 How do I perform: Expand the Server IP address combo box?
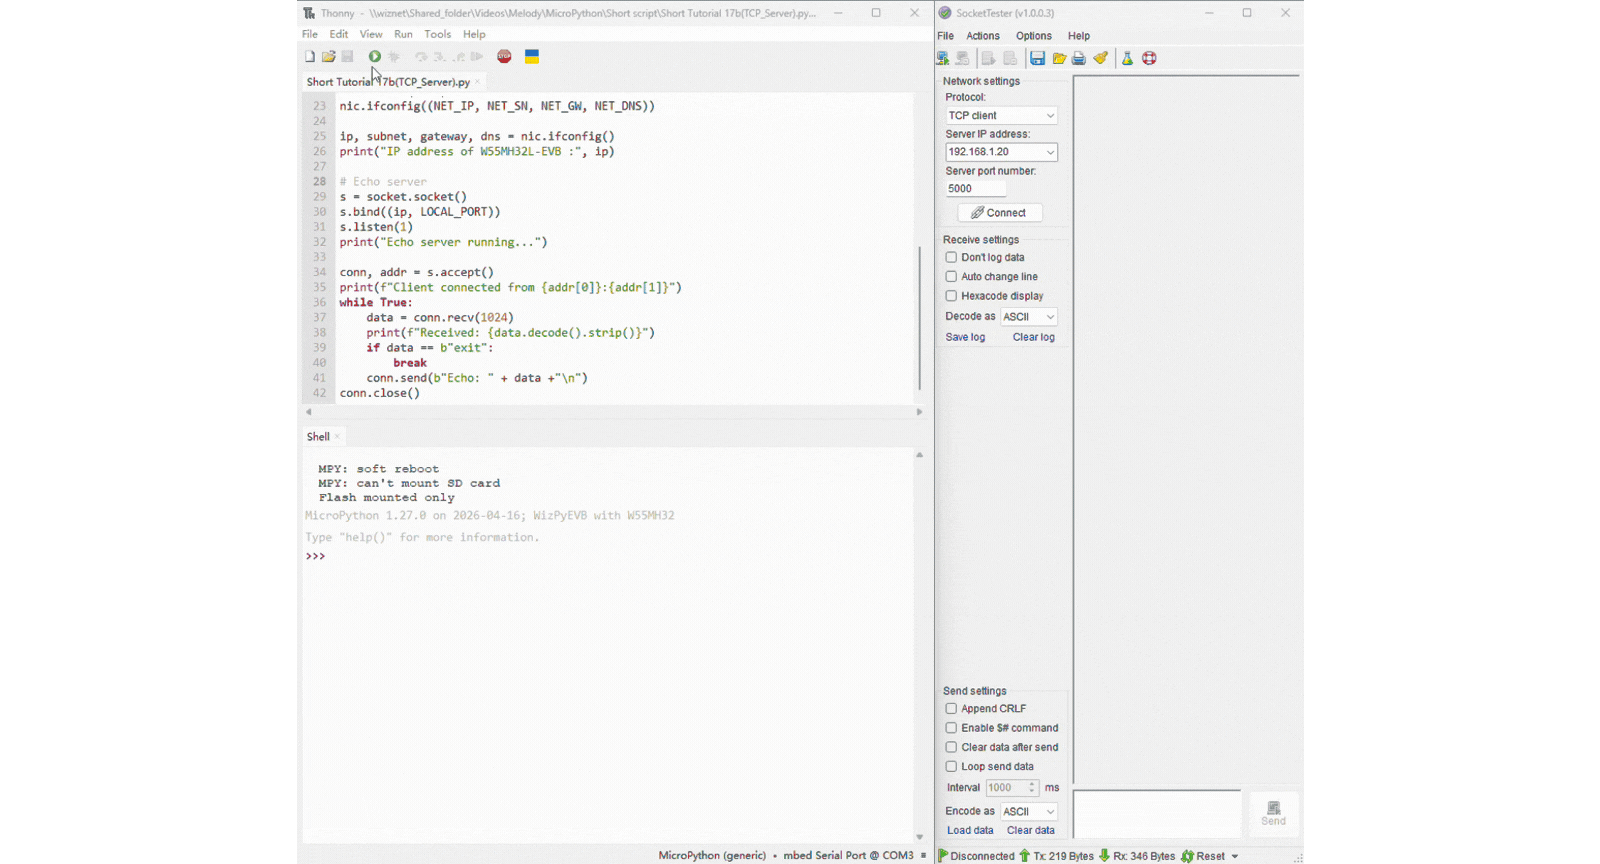click(x=1050, y=152)
